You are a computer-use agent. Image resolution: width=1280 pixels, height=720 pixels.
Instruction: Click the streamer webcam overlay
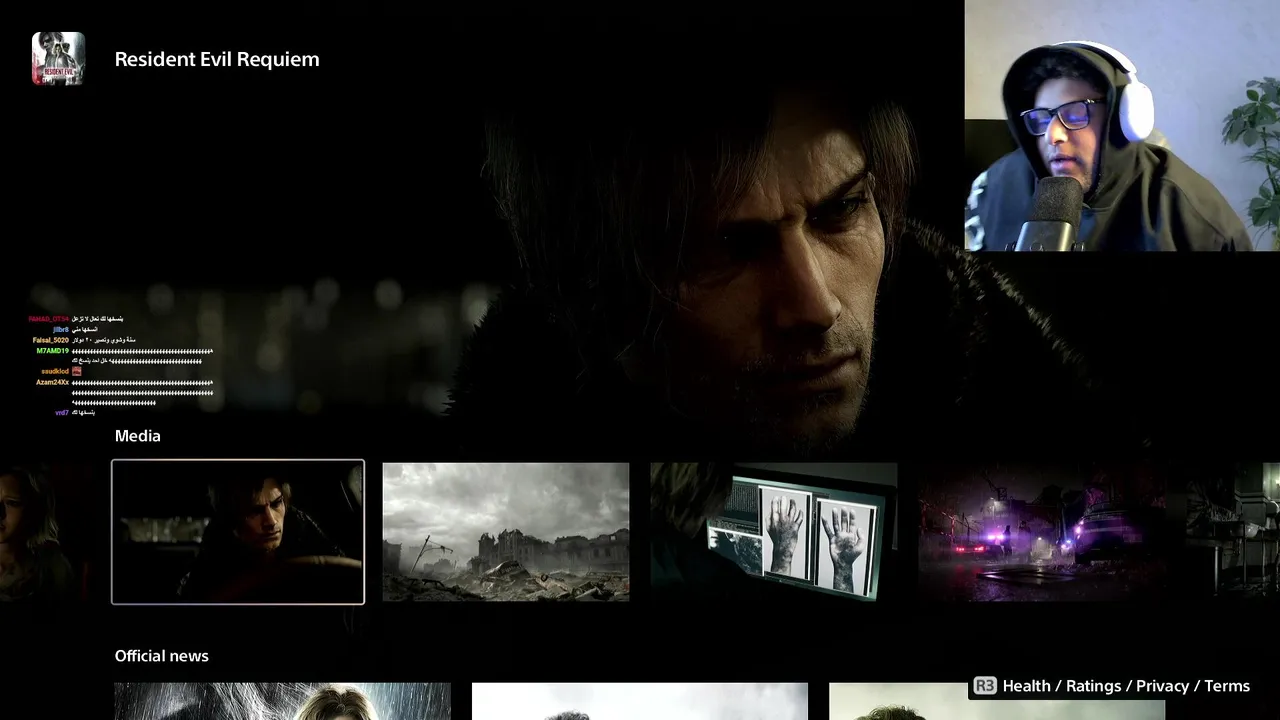(x=1122, y=125)
